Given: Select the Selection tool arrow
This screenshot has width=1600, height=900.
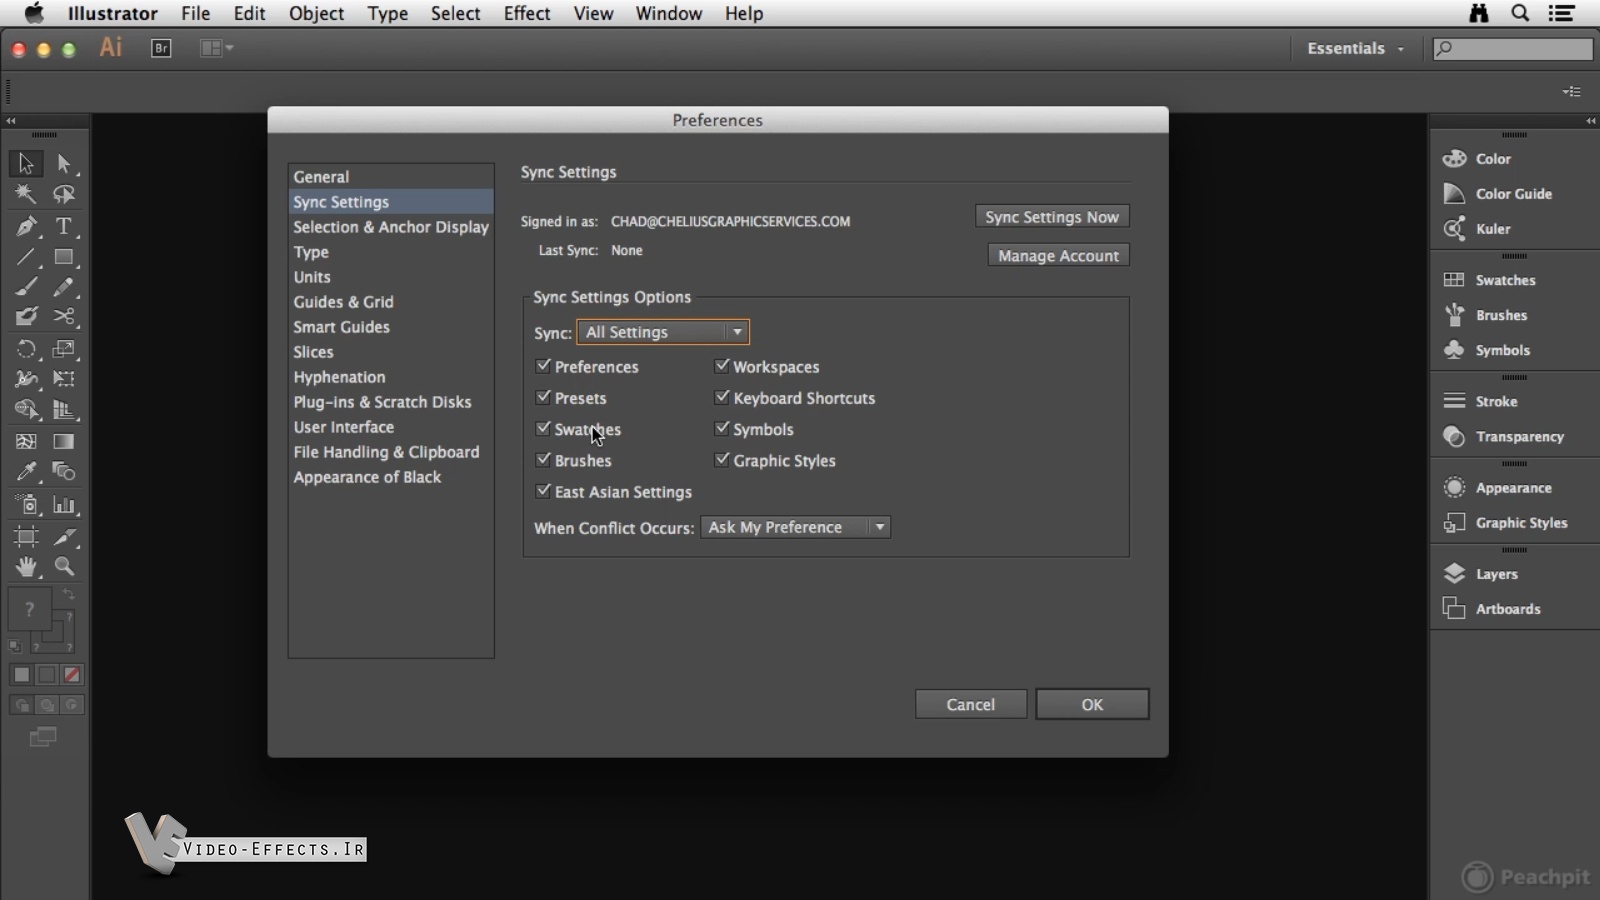Looking at the screenshot, I should 26,163.
